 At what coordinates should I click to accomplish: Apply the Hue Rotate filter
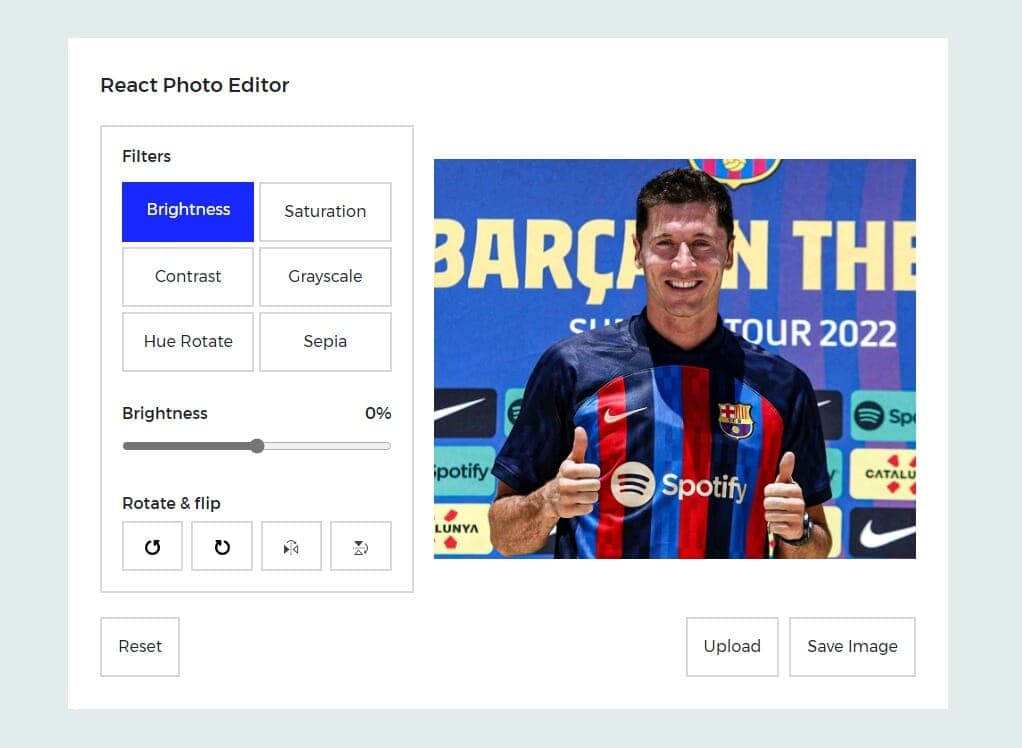pos(187,341)
